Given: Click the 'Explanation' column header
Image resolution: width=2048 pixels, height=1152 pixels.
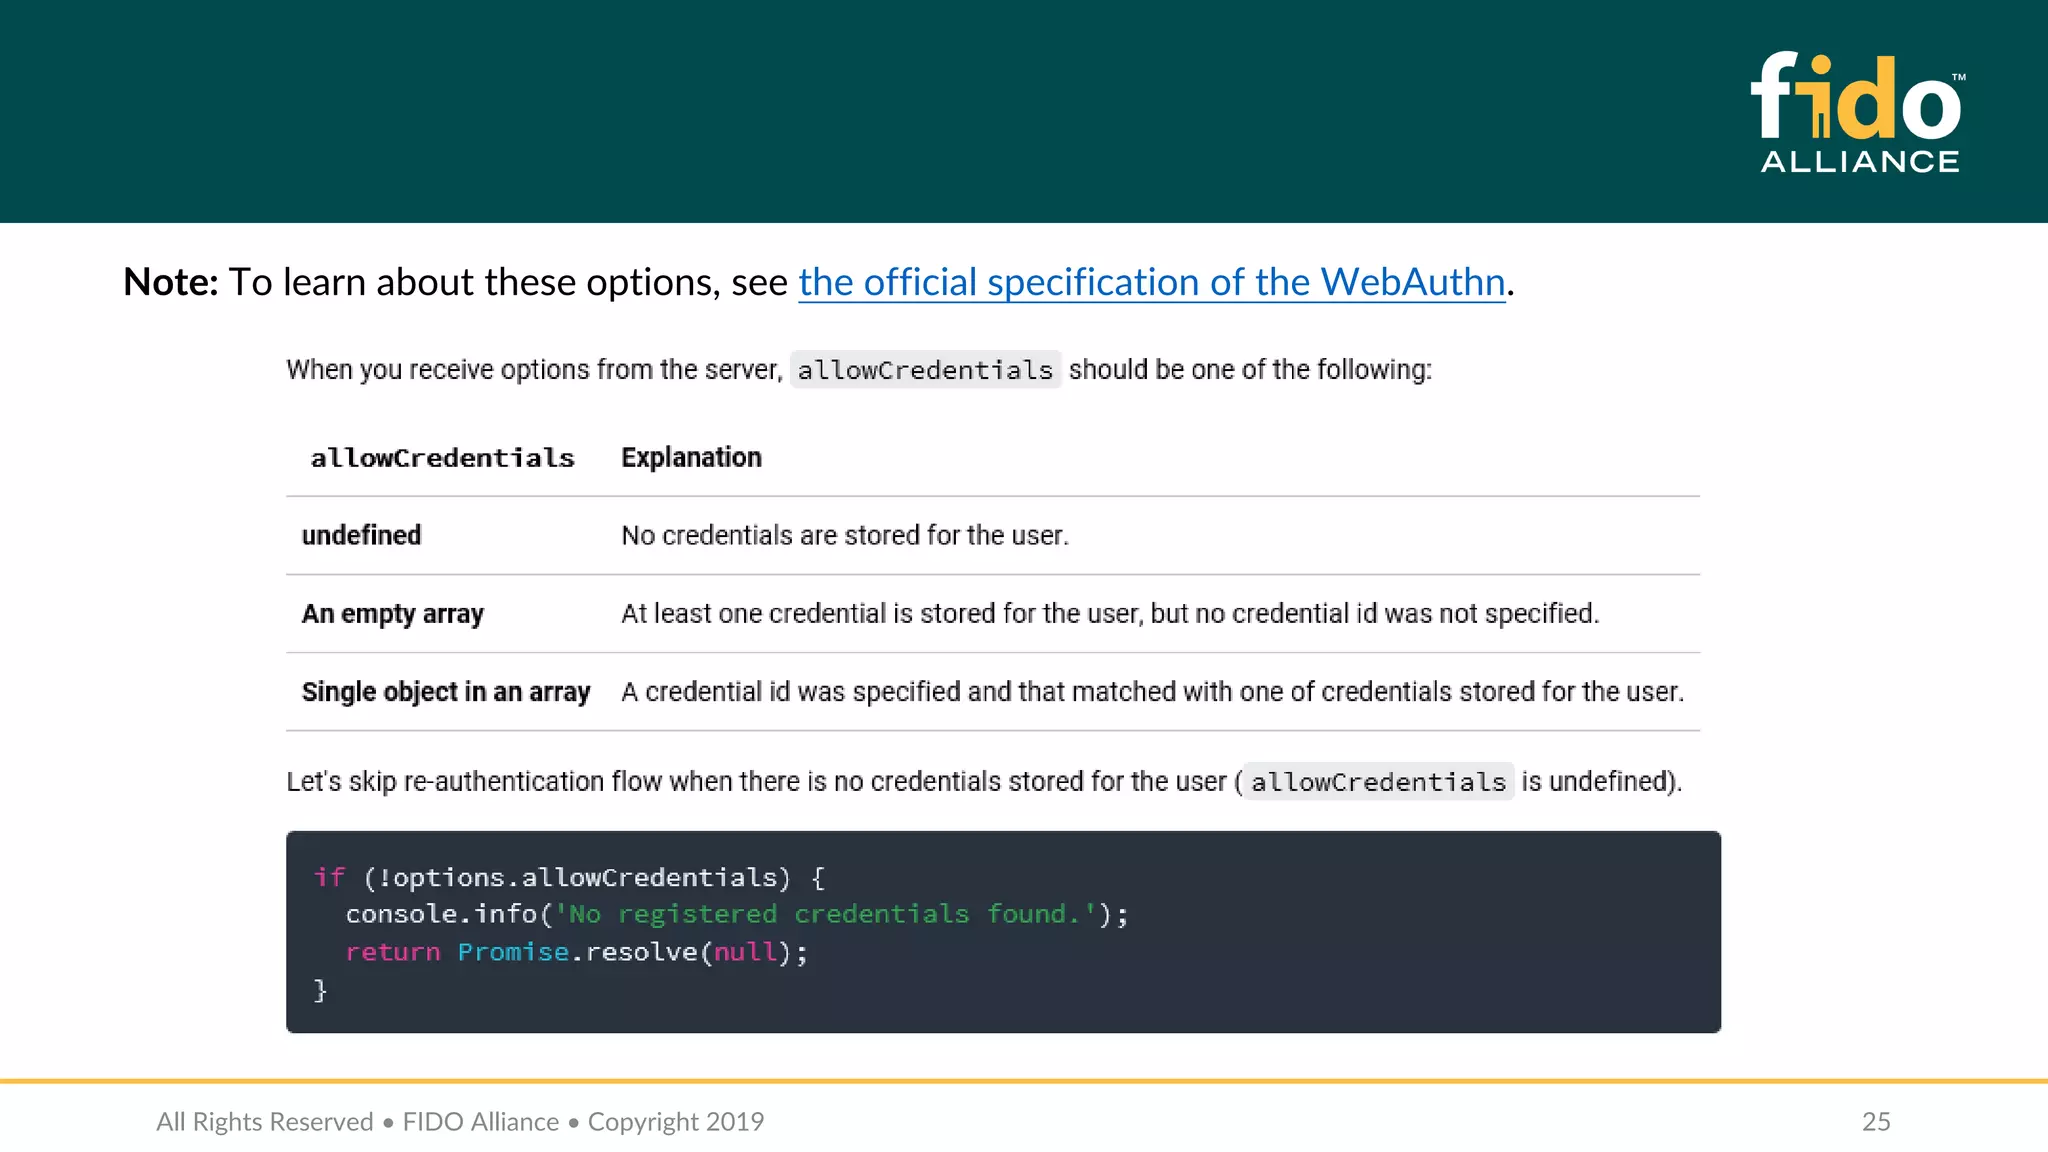Looking at the screenshot, I should [691, 457].
